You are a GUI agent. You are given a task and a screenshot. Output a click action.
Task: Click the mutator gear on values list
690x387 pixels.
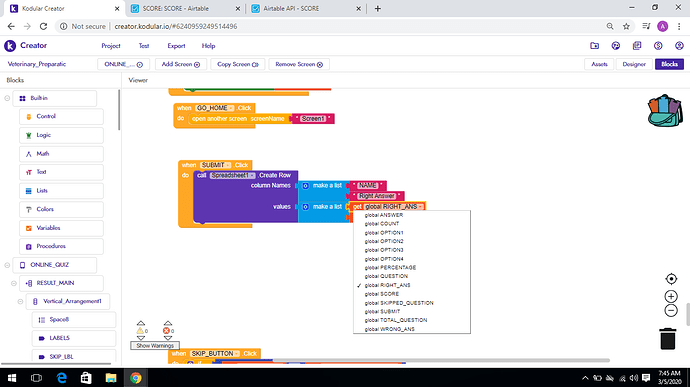[x=305, y=207]
